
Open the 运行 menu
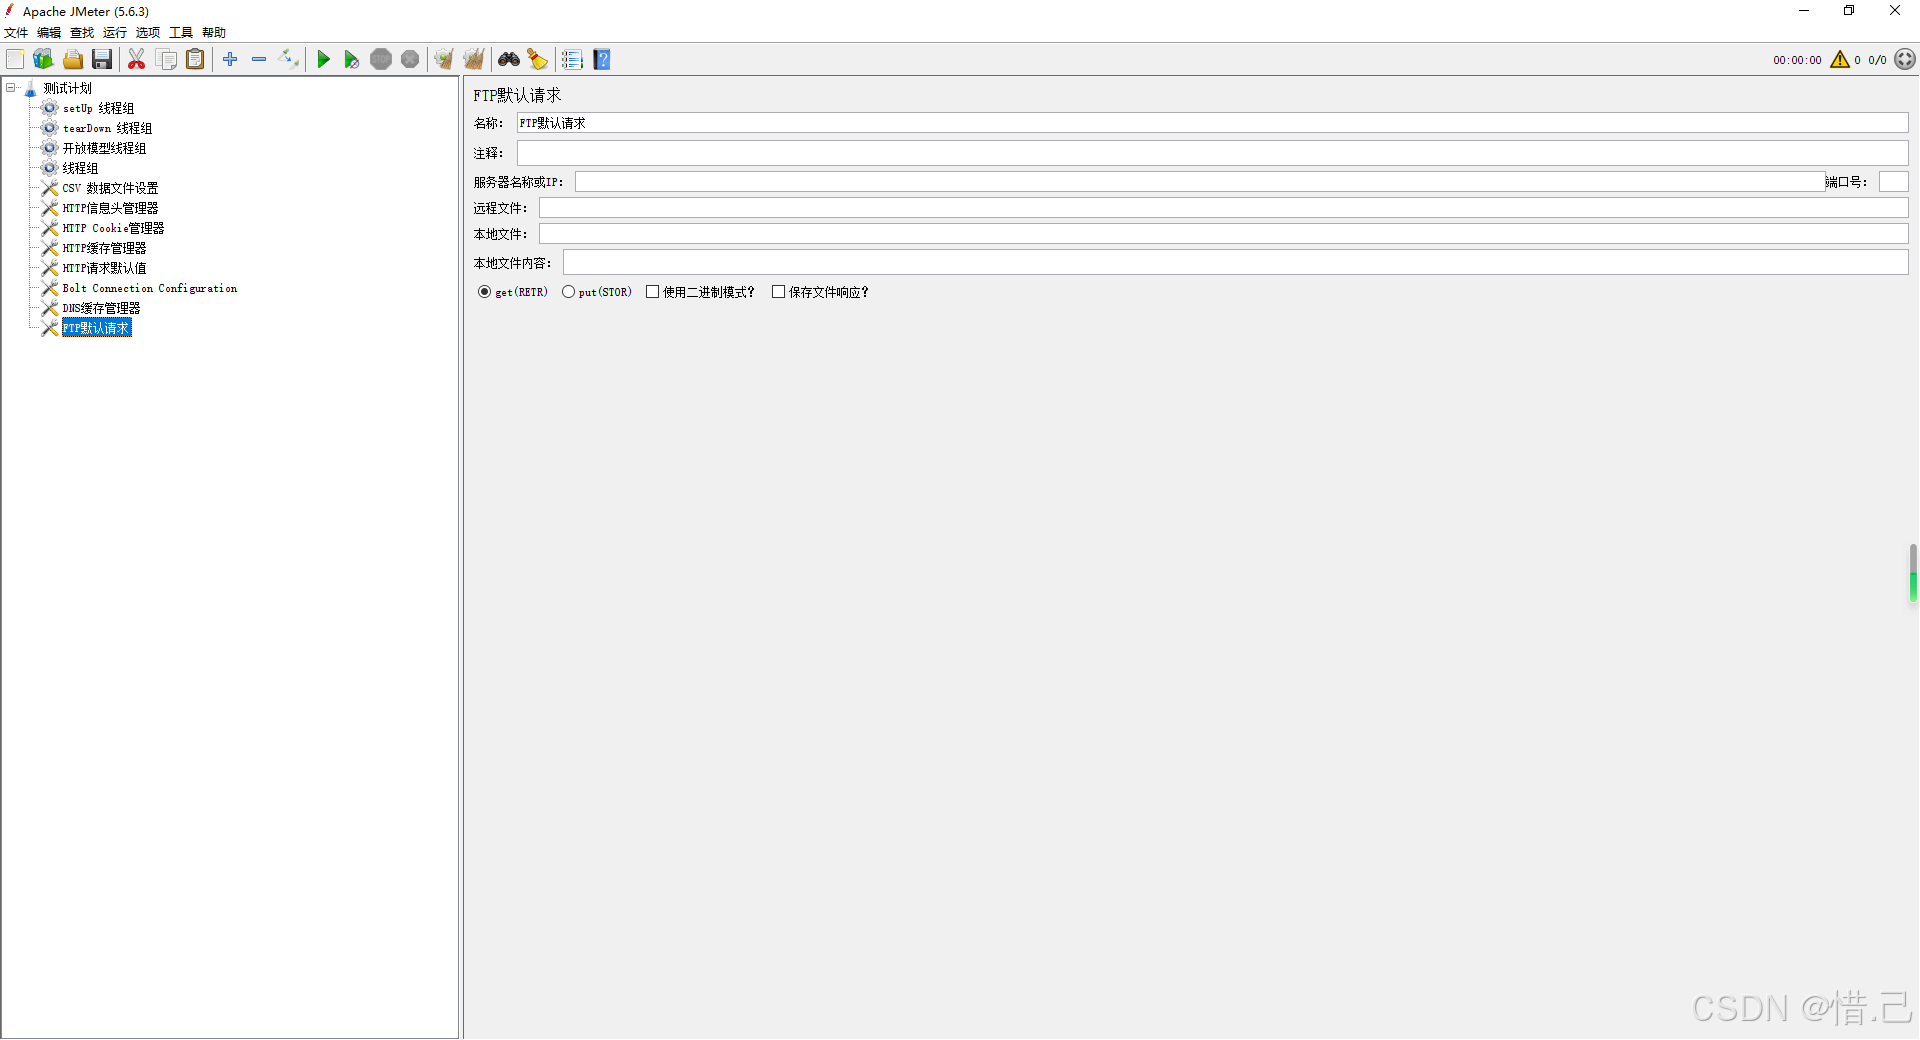pos(115,33)
